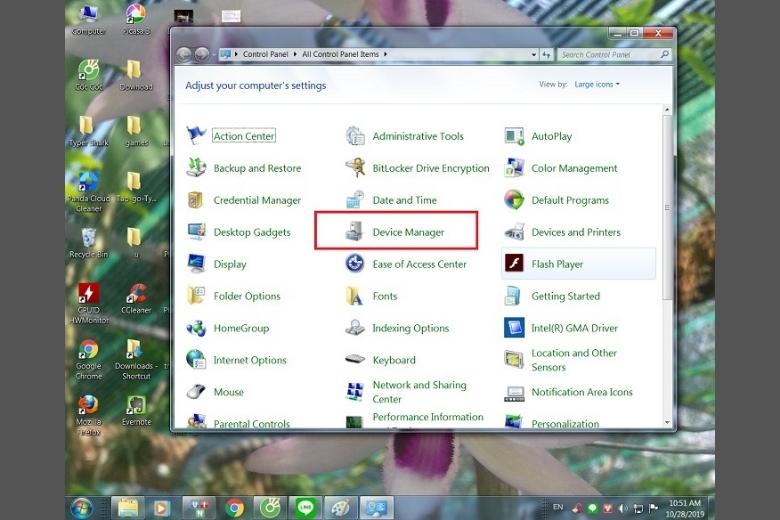Open Flash Player settings
780x520 pixels.
pos(557,264)
